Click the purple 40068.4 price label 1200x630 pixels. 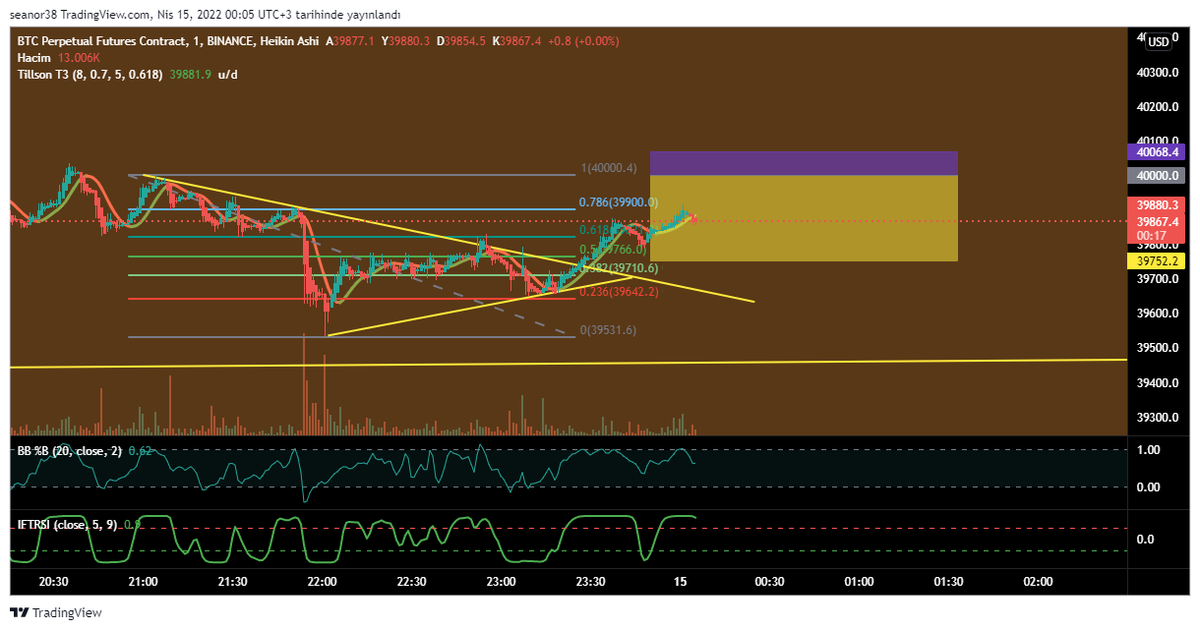[1159, 152]
